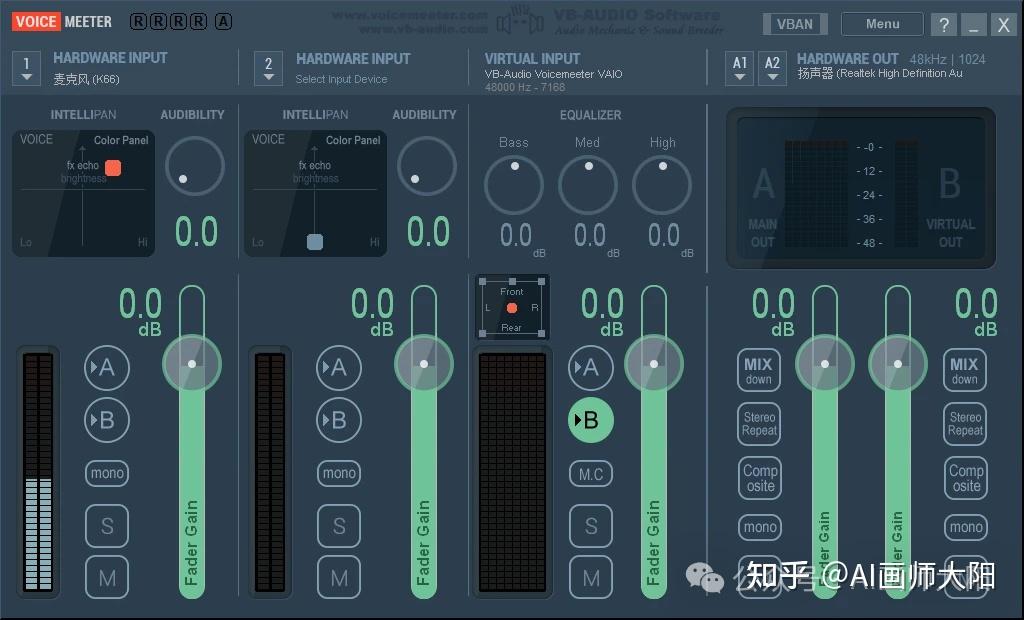Click fader gain knob of Virtual Input

point(654,364)
